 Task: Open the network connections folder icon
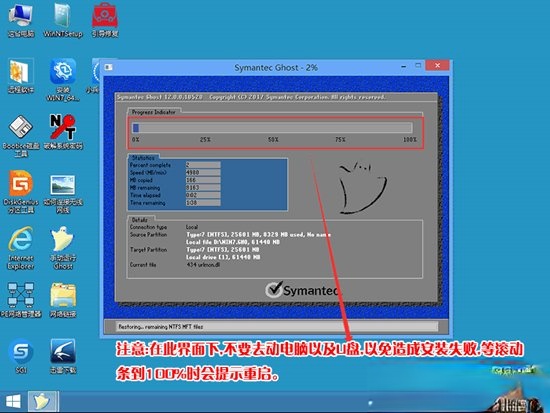(x=63, y=300)
